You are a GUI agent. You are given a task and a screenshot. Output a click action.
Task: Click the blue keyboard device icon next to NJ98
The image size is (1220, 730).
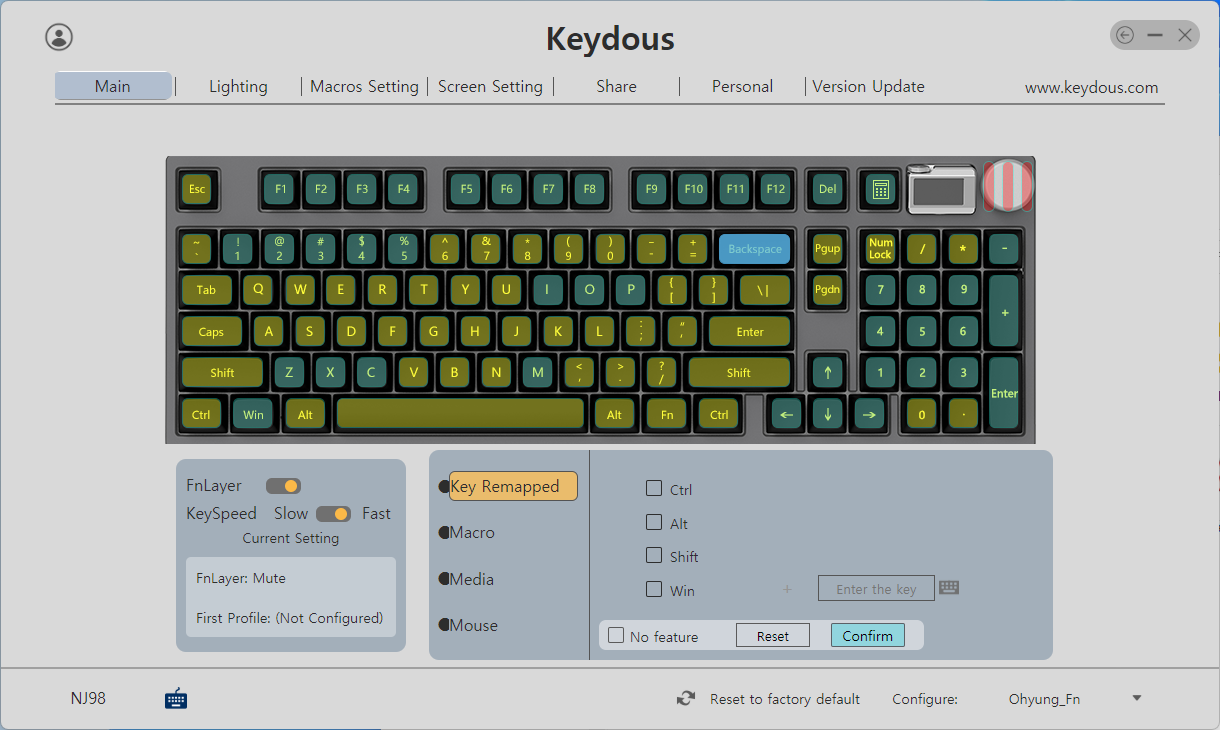click(176, 698)
